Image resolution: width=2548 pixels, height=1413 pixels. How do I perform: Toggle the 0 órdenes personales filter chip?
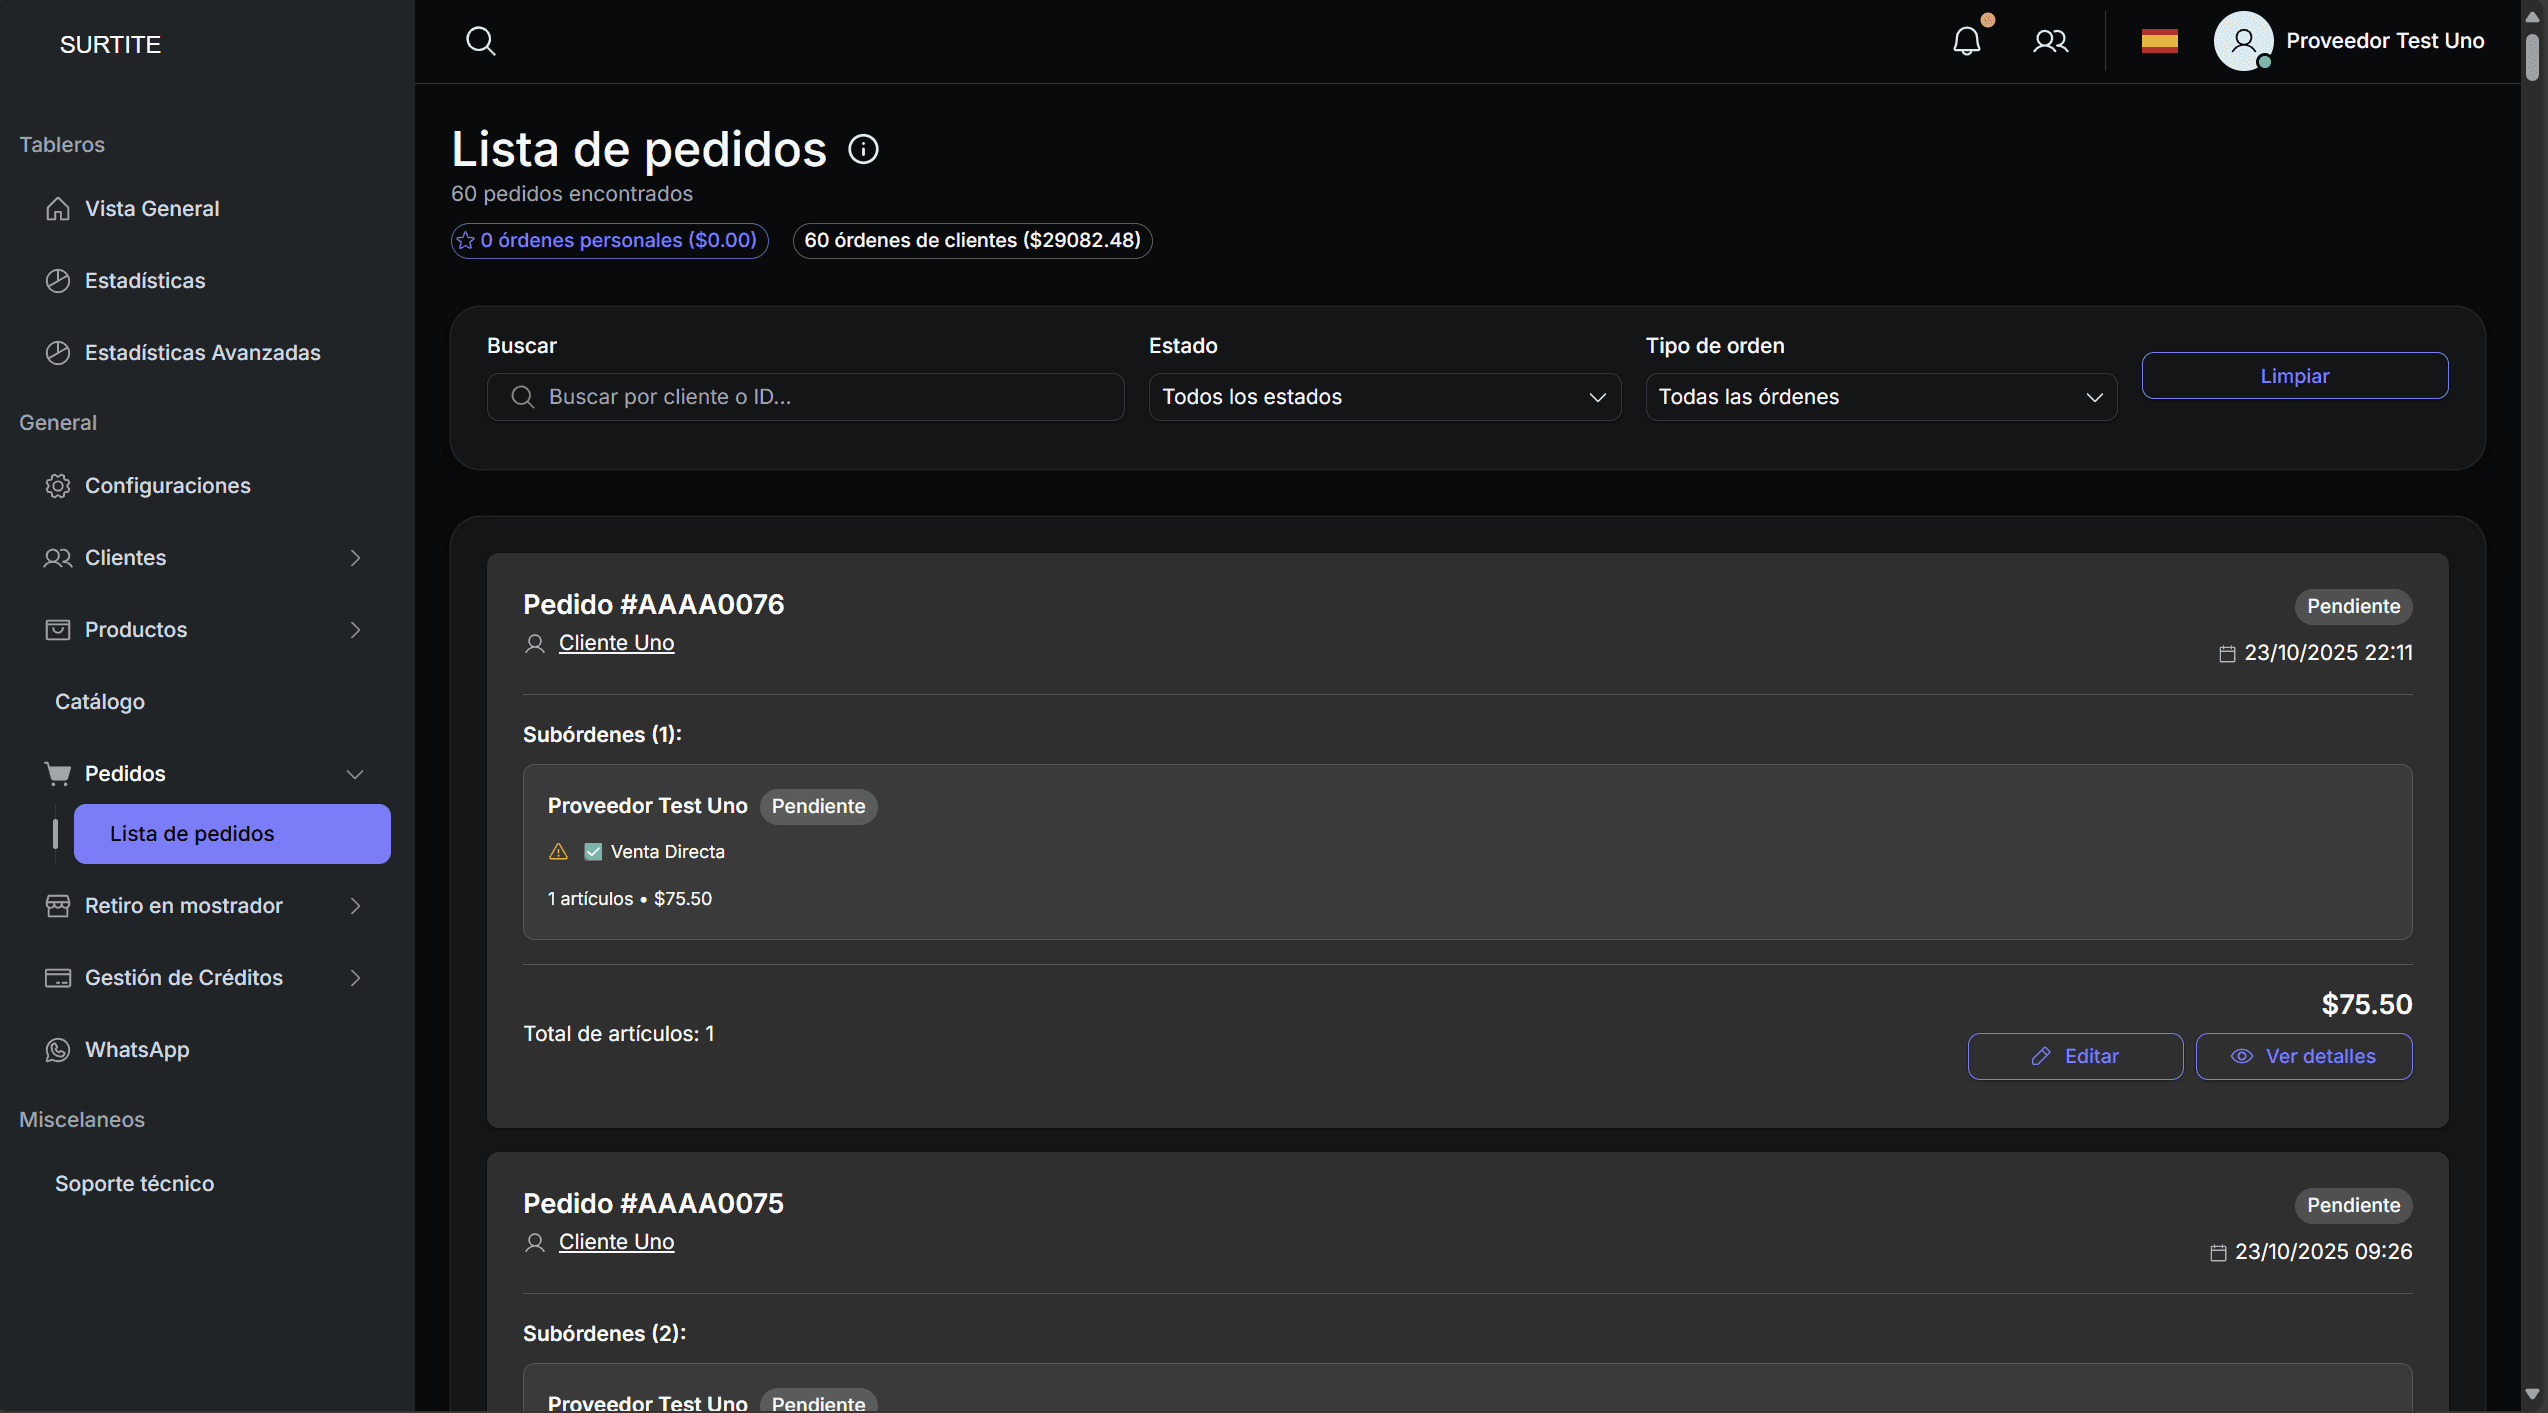pyautogui.click(x=609, y=240)
